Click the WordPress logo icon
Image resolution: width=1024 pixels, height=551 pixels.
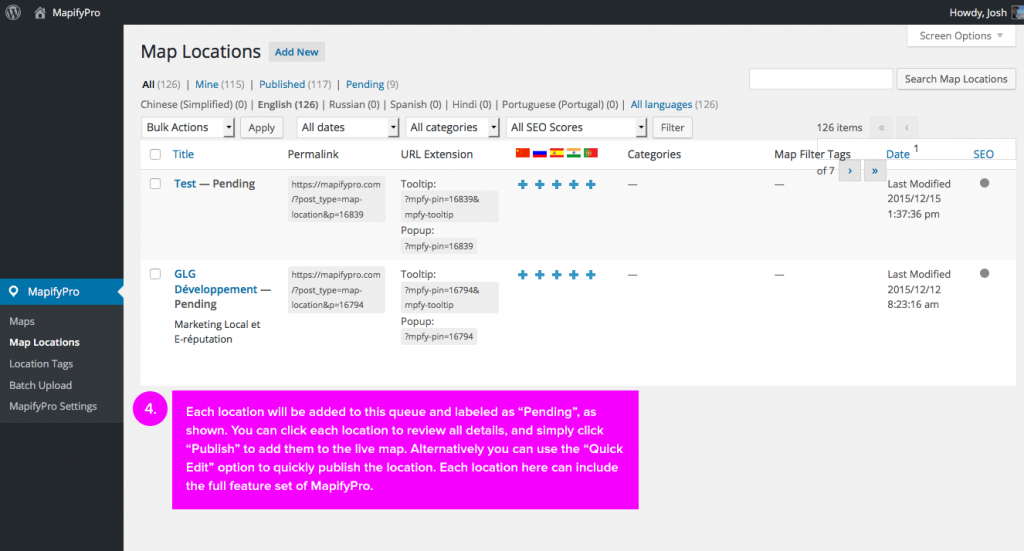tap(14, 13)
